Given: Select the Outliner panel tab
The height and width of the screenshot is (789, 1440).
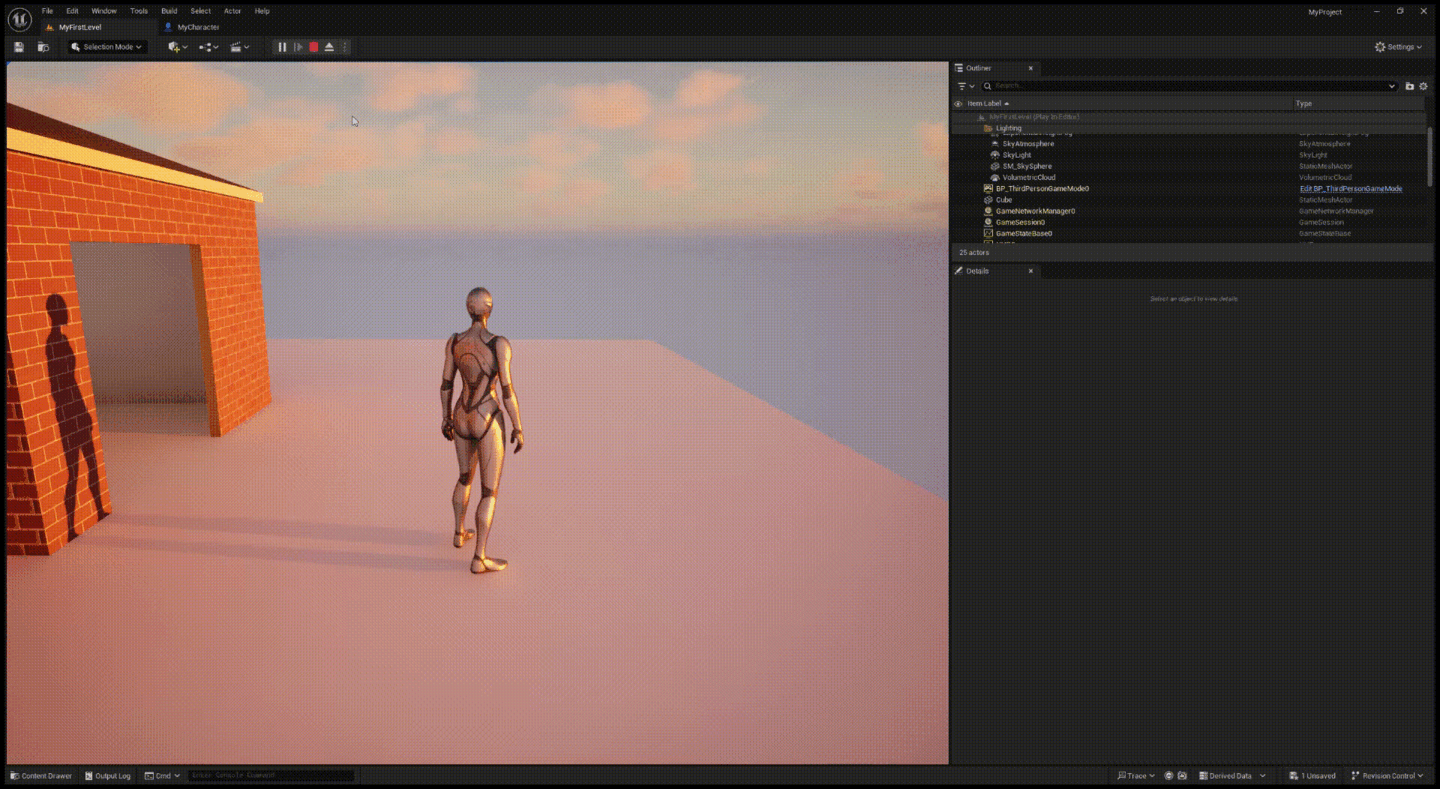Looking at the screenshot, I should point(979,68).
